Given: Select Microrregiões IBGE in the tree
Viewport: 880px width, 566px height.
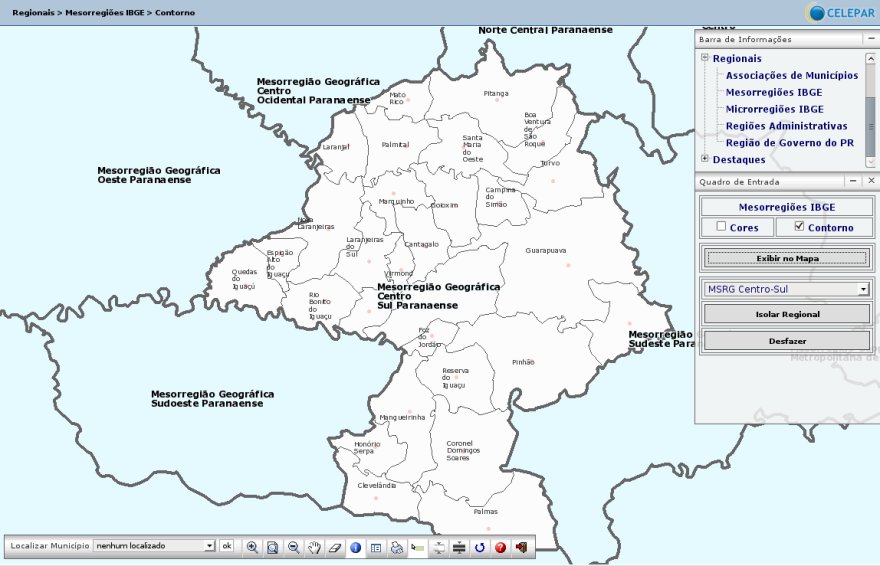Looking at the screenshot, I should (774, 109).
